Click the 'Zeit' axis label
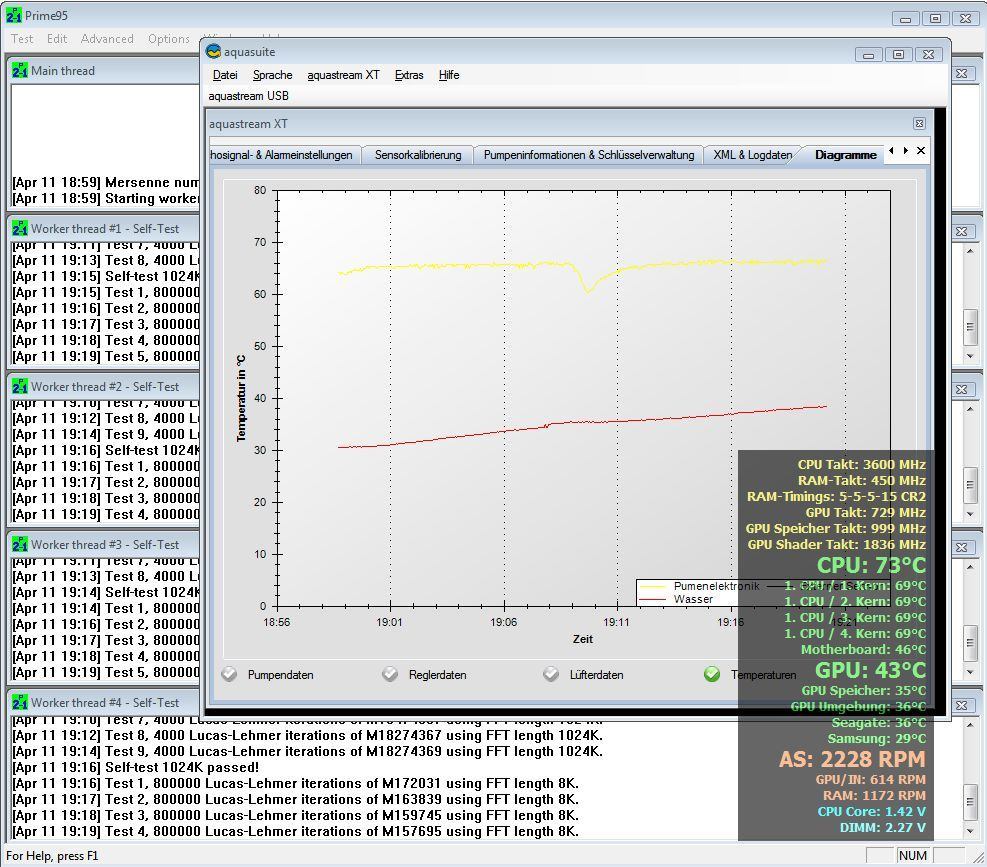The width and height of the screenshot is (987, 867). pyautogui.click(x=582, y=639)
